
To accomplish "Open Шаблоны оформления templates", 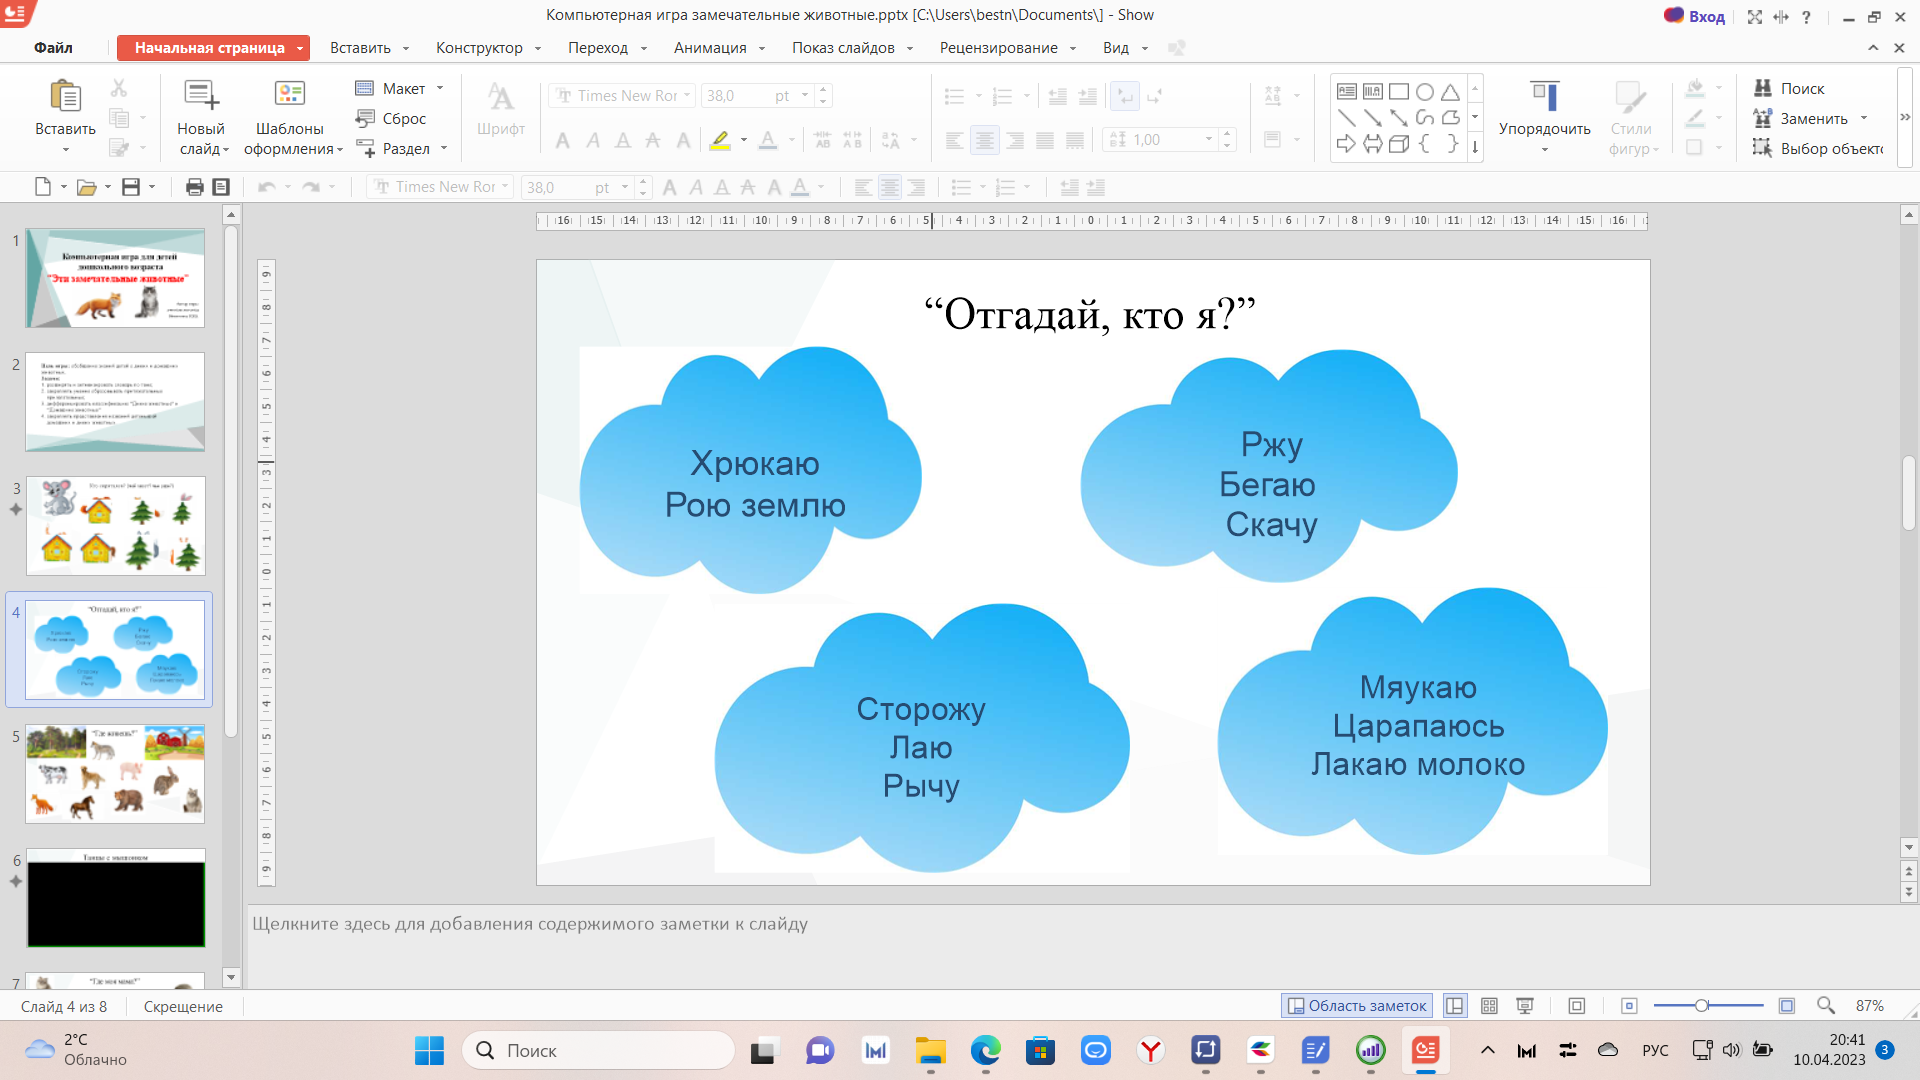I will [289, 96].
